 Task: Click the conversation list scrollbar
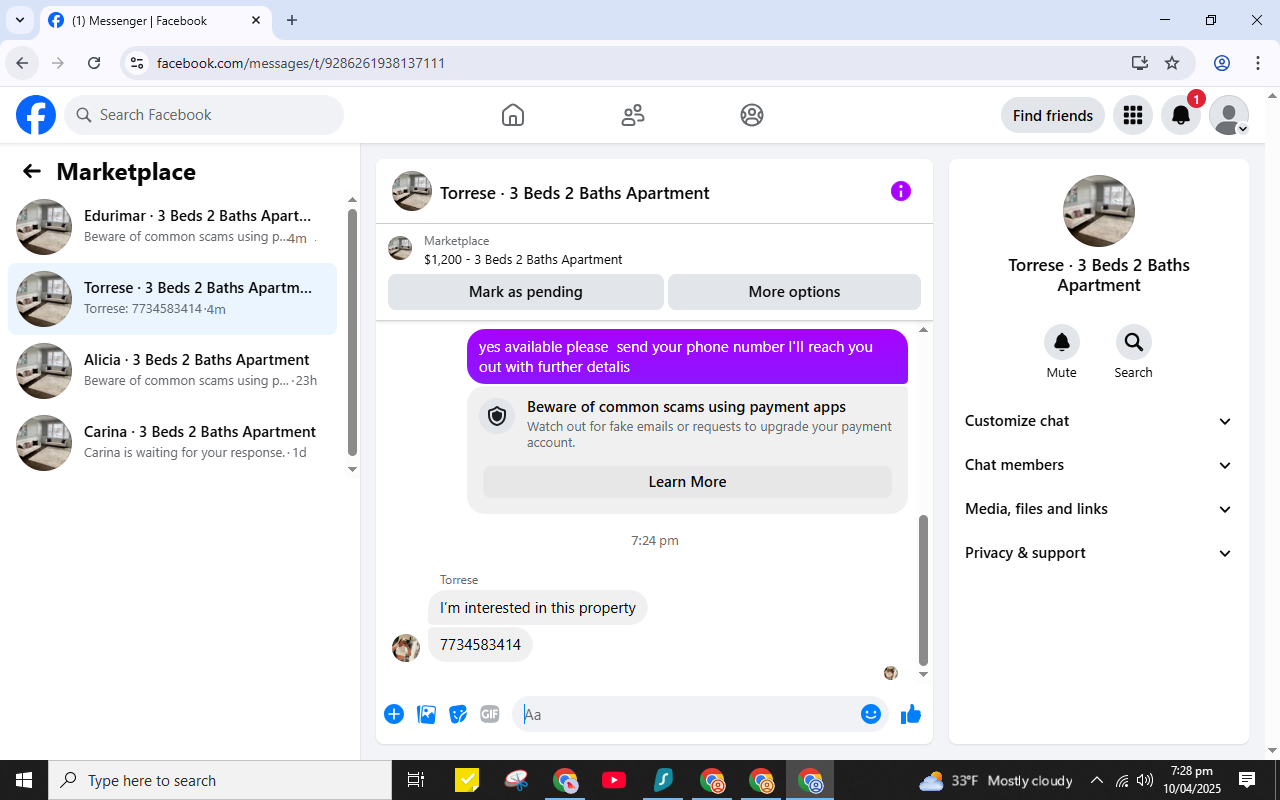(352, 332)
